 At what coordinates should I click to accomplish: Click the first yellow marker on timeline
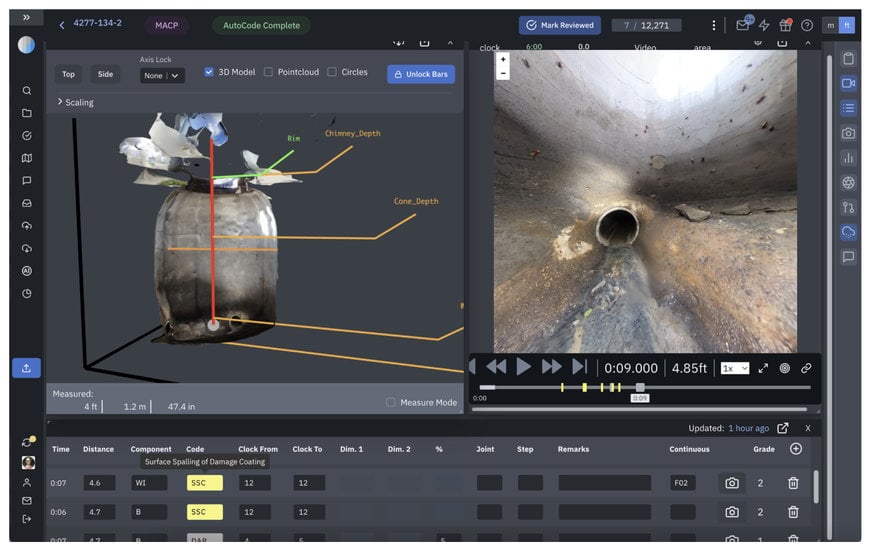562,387
